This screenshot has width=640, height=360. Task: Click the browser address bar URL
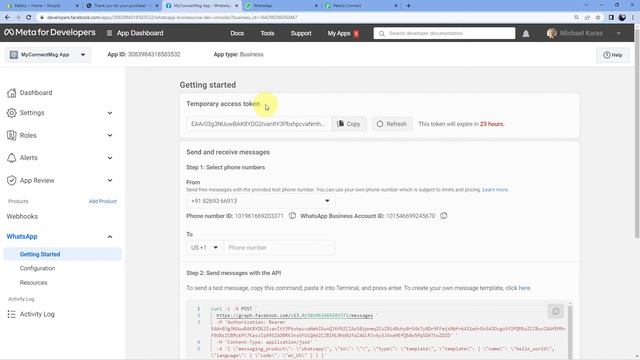coord(172,18)
